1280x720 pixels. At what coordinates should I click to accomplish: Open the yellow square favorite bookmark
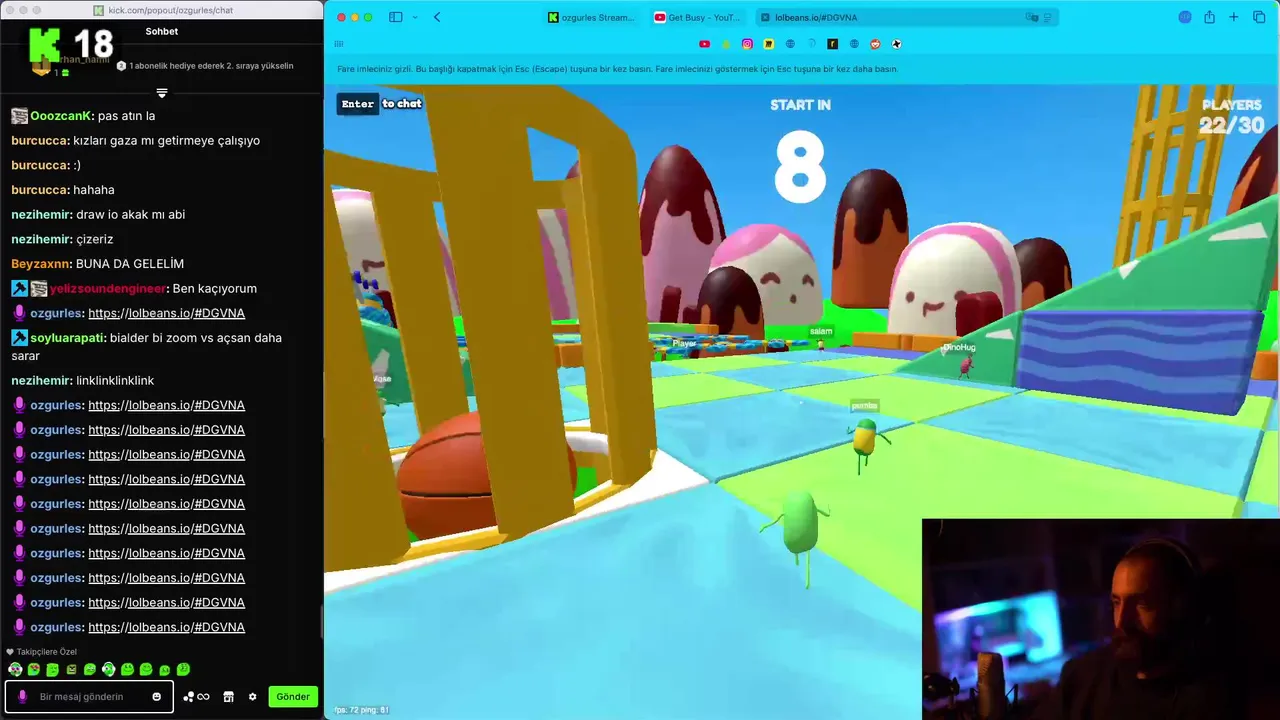click(768, 44)
